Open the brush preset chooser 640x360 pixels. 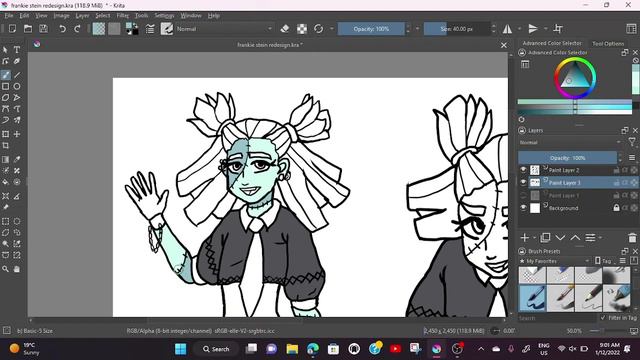[x=167, y=29]
